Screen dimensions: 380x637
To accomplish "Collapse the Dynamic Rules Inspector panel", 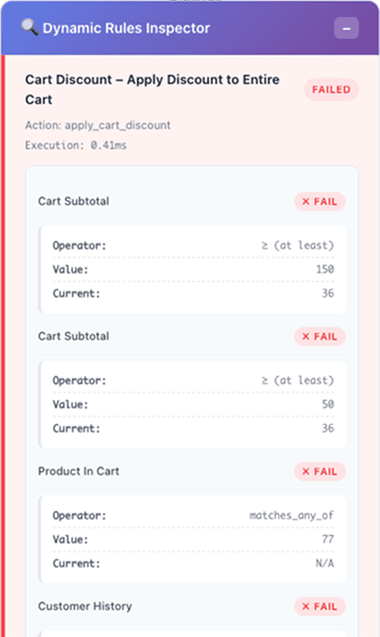I will click(346, 28).
